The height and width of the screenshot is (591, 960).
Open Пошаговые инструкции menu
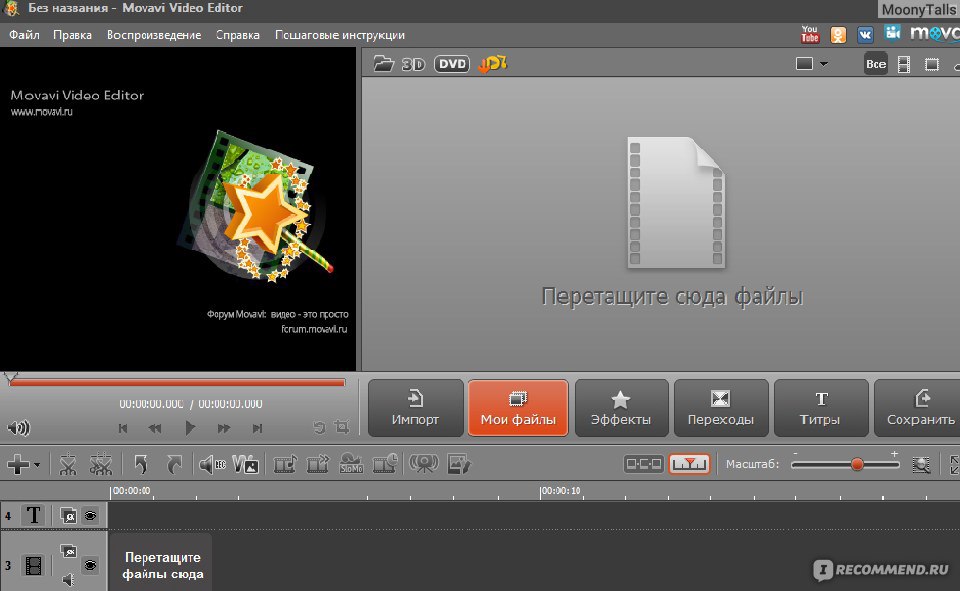pos(339,35)
